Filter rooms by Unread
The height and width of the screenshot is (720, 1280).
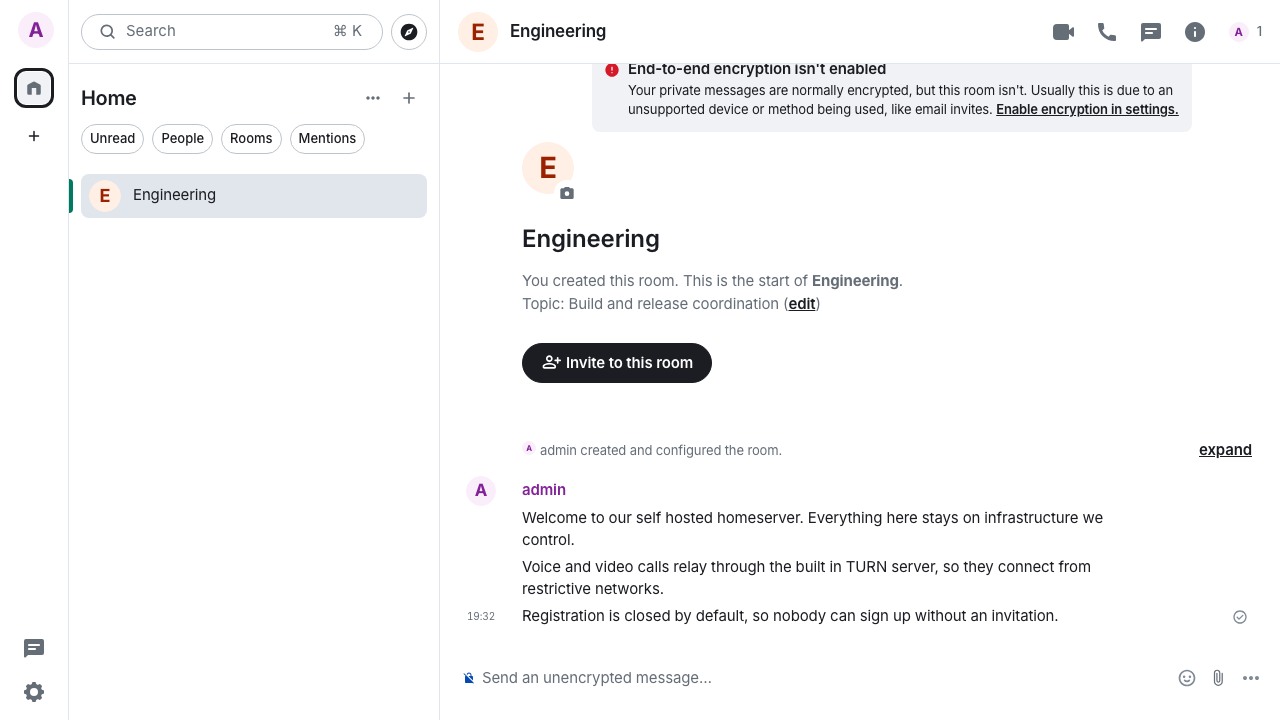(x=112, y=139)
